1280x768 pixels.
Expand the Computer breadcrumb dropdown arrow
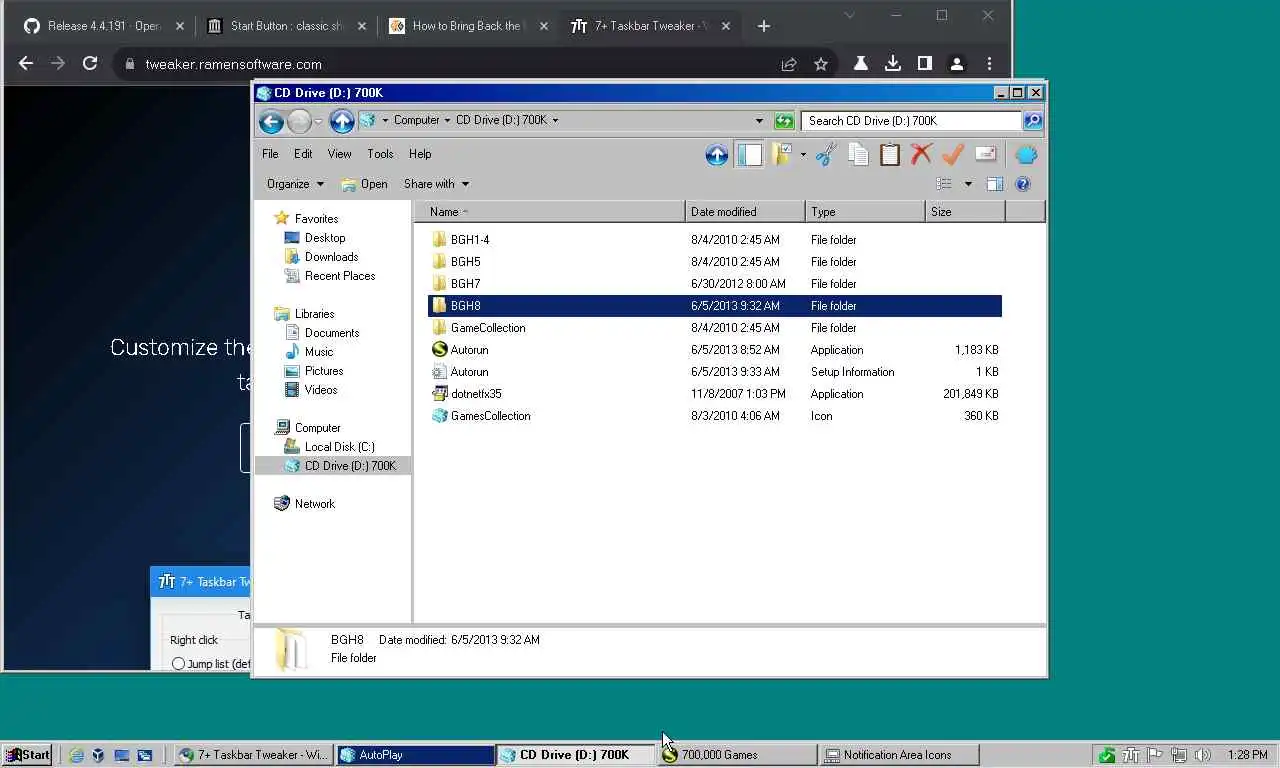coord(447,121)
